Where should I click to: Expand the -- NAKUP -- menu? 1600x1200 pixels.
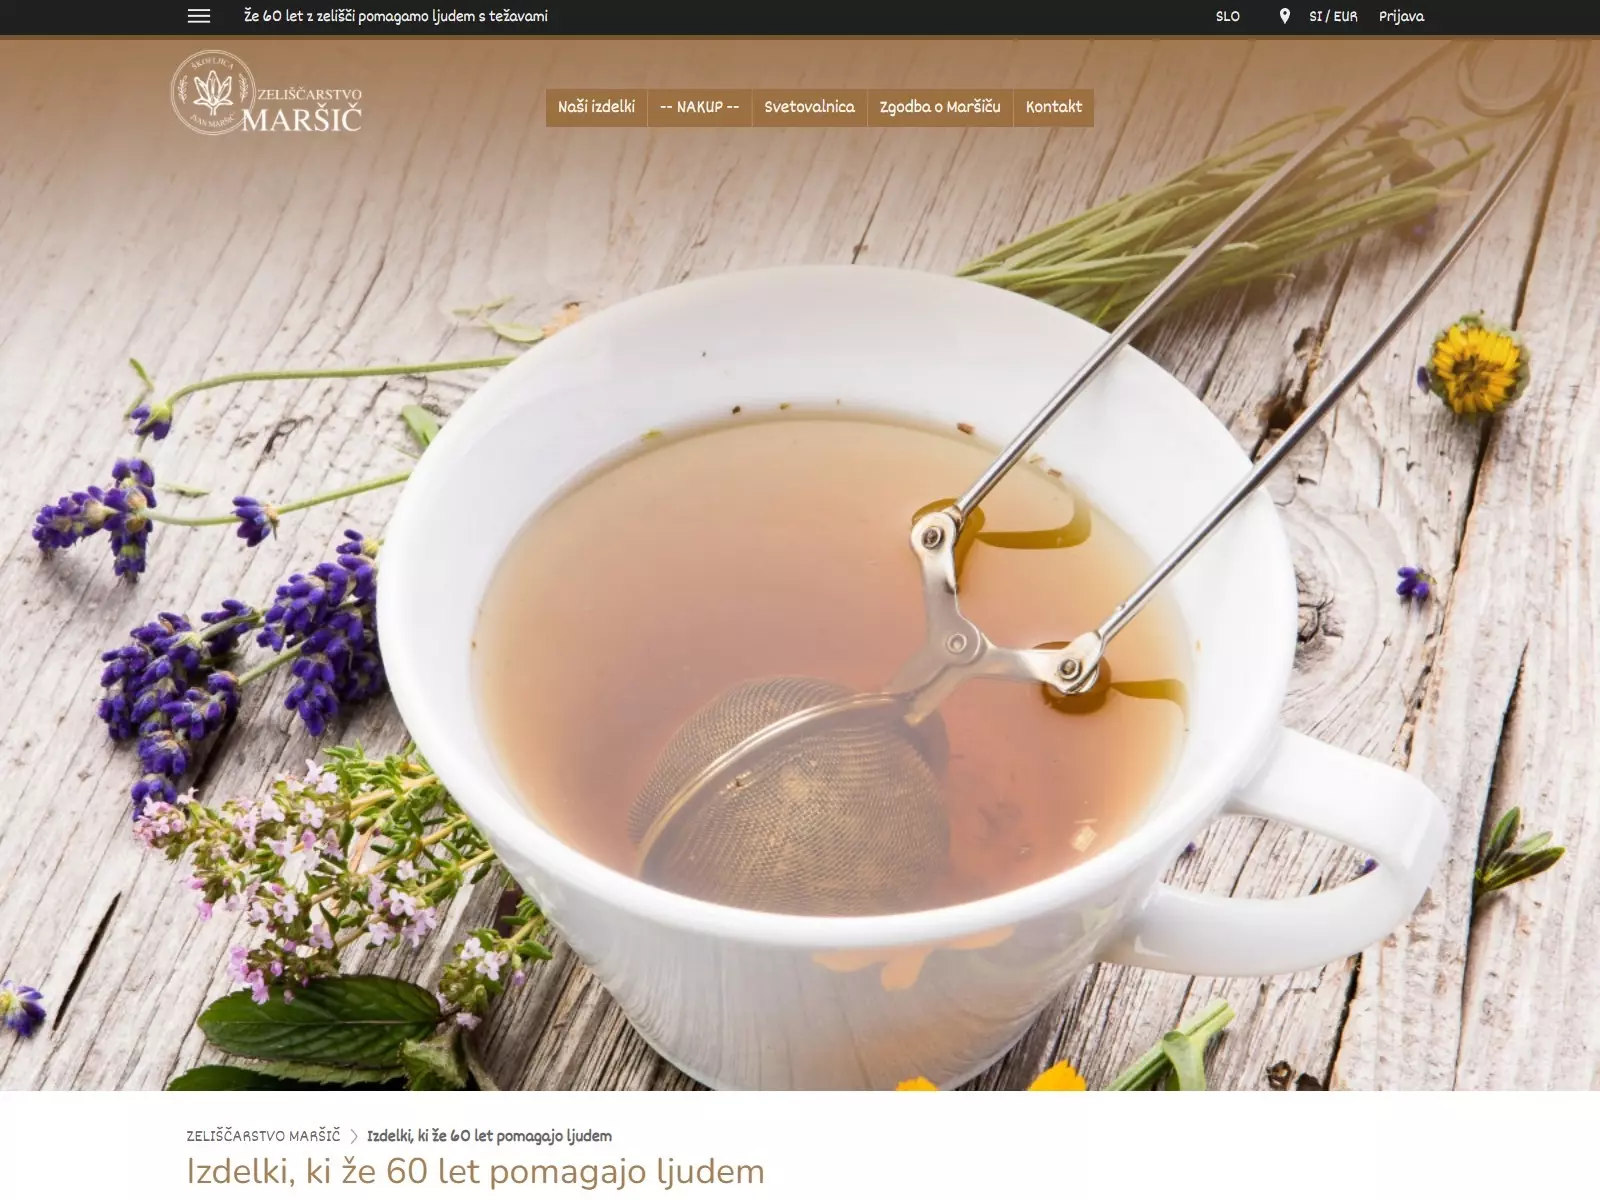699,107
